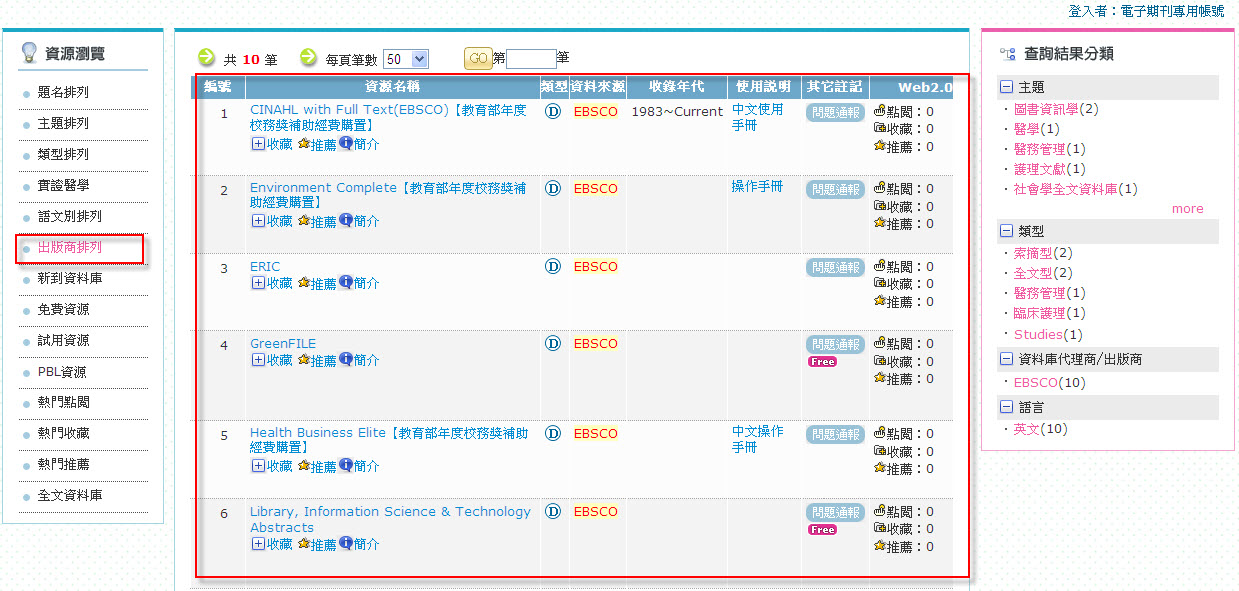1239x591 pixels.
Task: Click the 推薦 star icon under CINAHL
Action: pos(303,144)
